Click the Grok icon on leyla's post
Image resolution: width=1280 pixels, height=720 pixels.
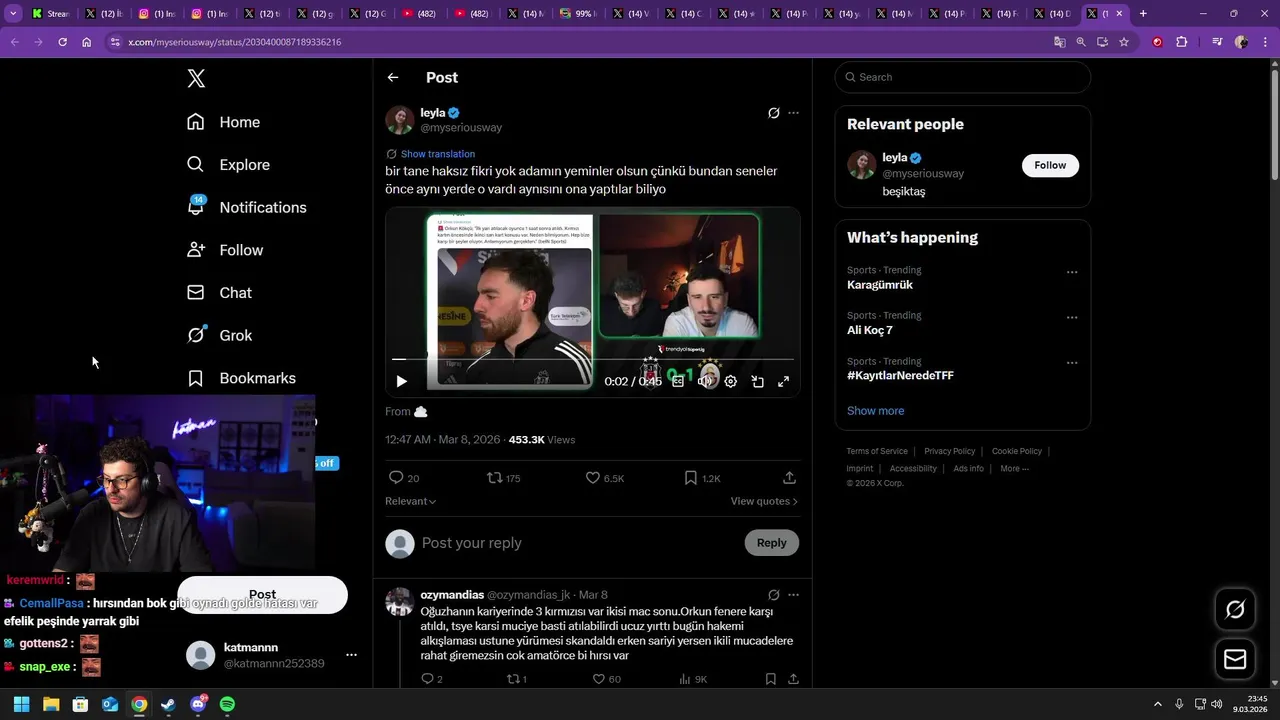point(773,113)
